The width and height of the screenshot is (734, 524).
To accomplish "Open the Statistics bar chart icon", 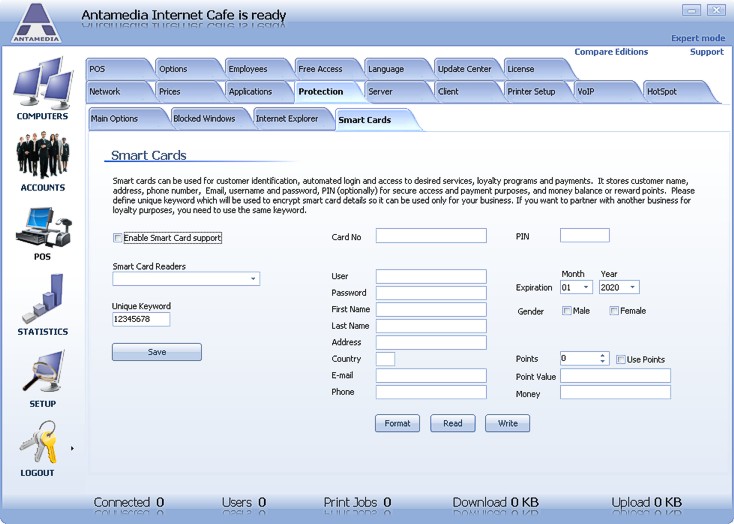I will click(x=43, y=298).
